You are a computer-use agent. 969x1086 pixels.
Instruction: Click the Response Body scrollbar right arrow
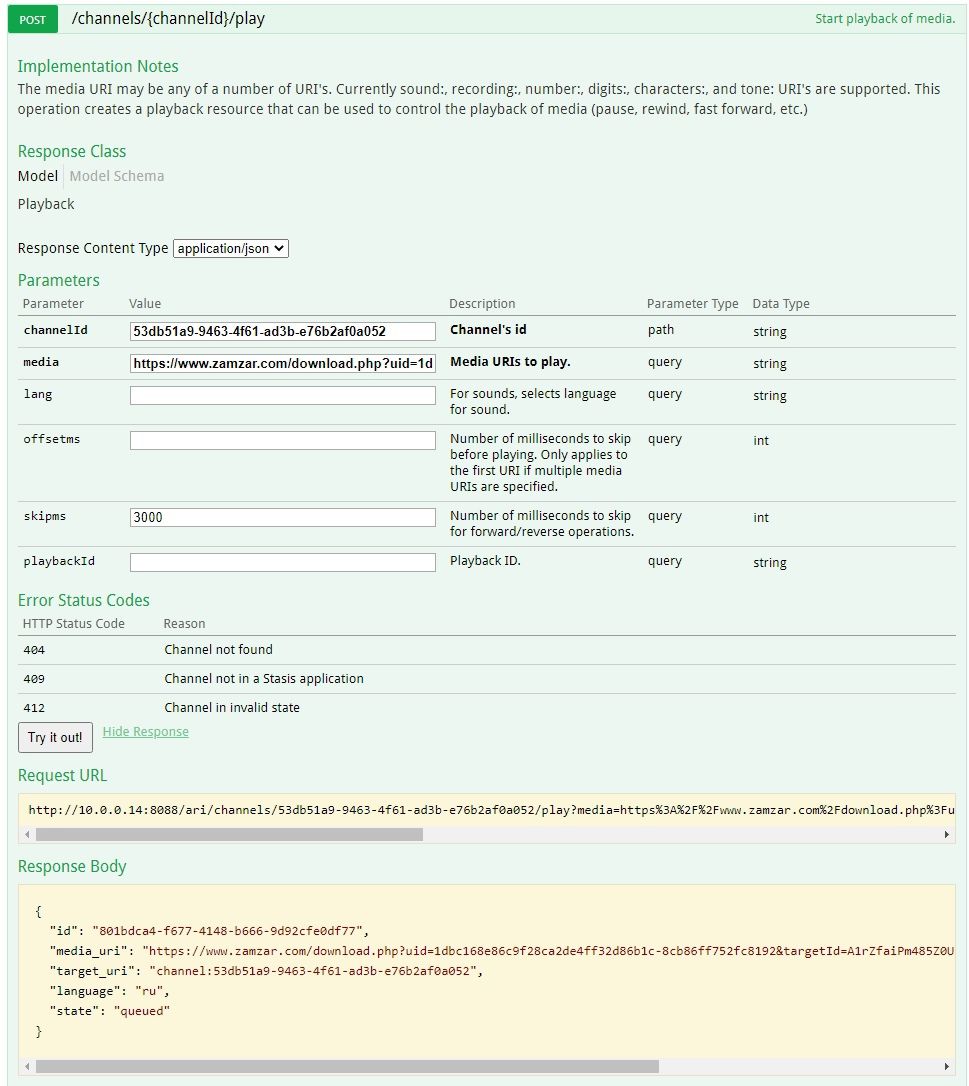click(947, 1067)
